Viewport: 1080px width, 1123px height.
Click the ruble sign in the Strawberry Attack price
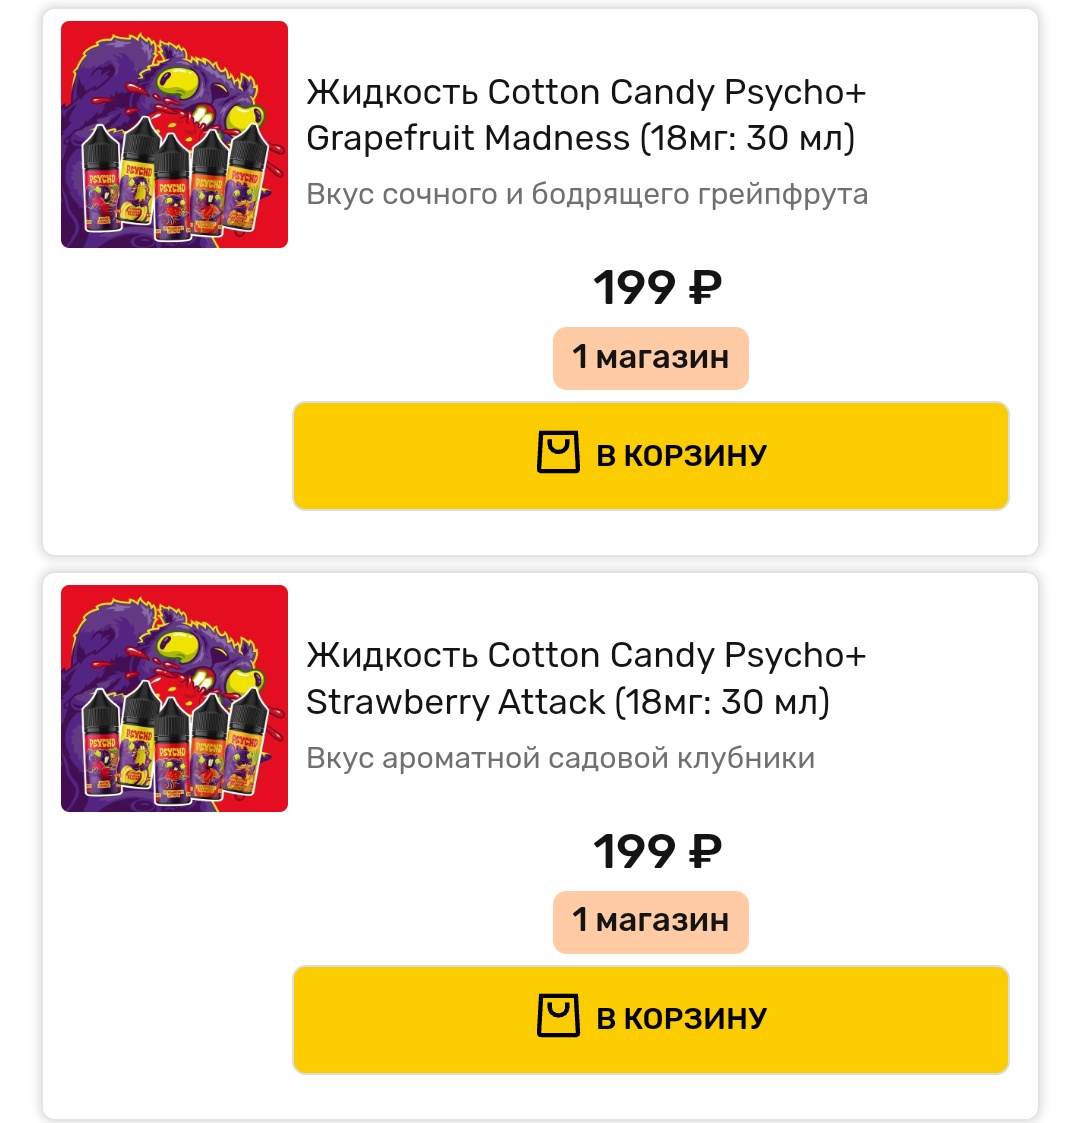tap(704, 852)
